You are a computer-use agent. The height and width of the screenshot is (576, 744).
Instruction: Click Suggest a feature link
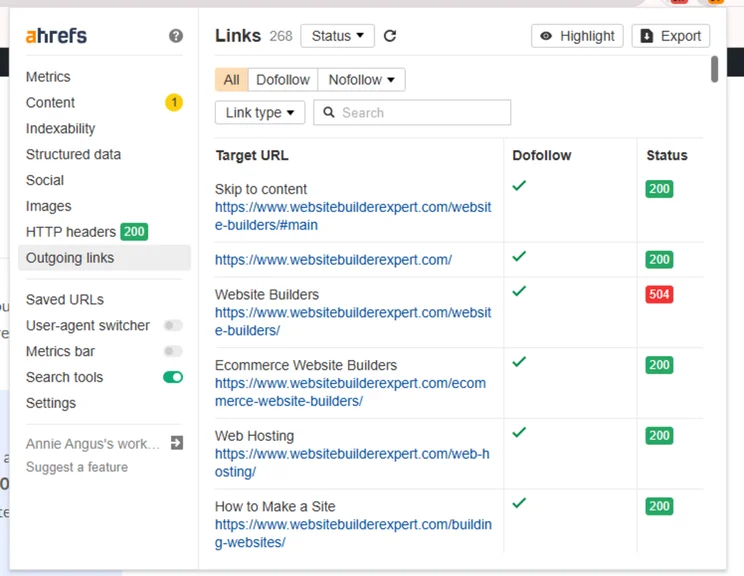(77, 467)
